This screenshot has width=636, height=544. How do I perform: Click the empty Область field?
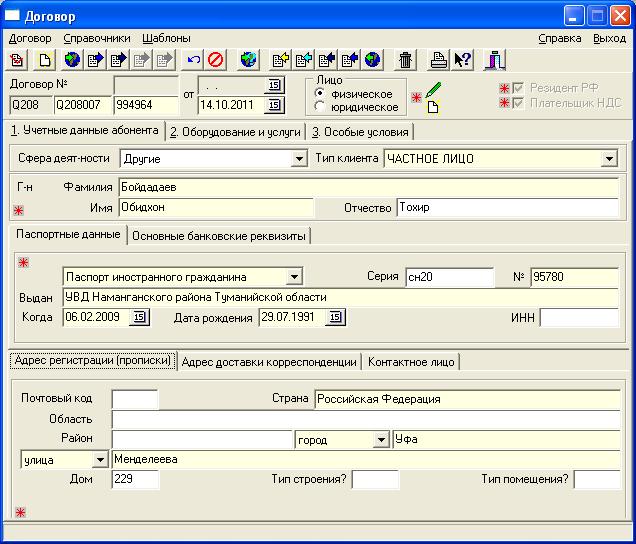[366, 419]
